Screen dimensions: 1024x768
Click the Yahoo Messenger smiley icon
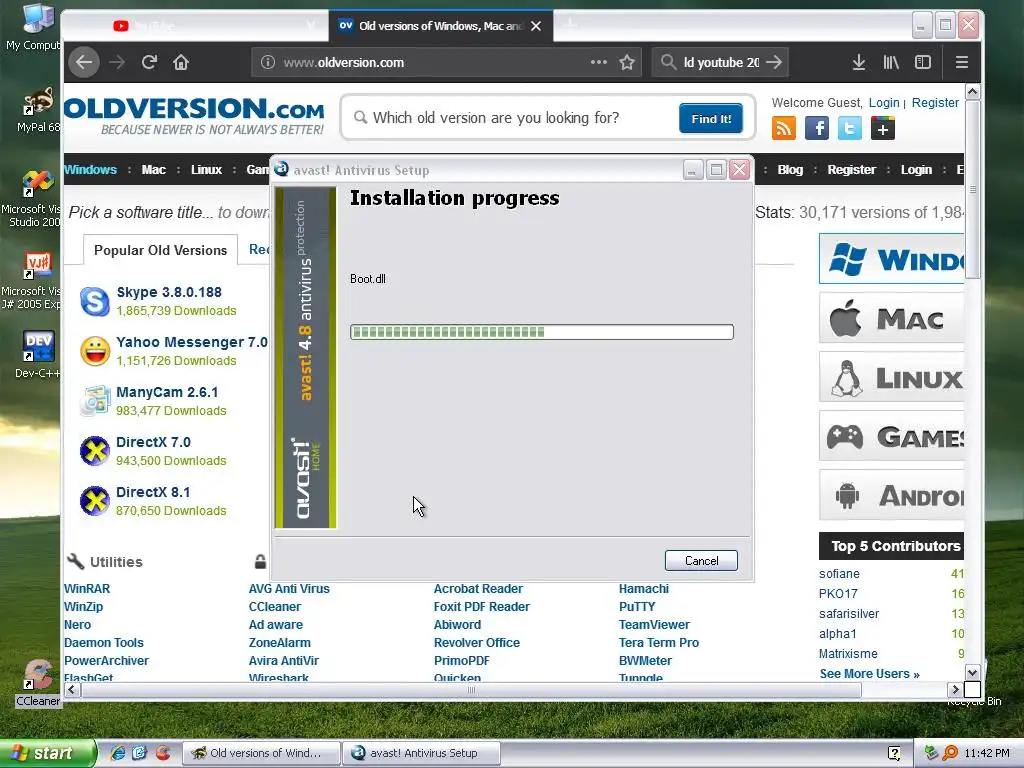coord(95,351)
